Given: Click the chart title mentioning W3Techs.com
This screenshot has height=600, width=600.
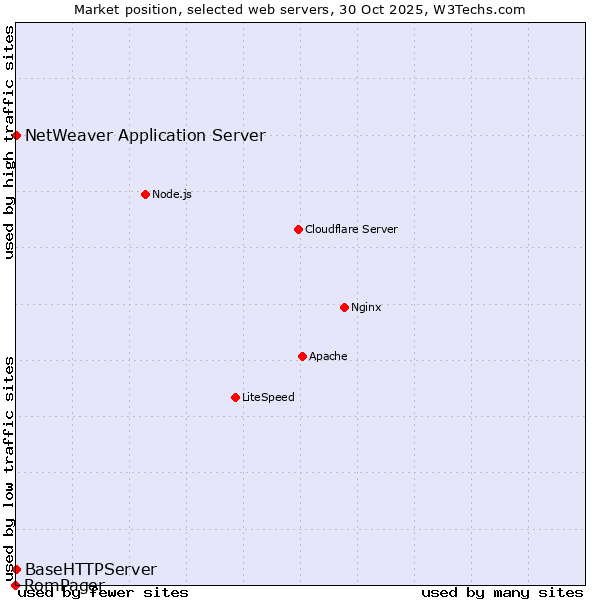Looking at the screenshot, I should (300, 9).
